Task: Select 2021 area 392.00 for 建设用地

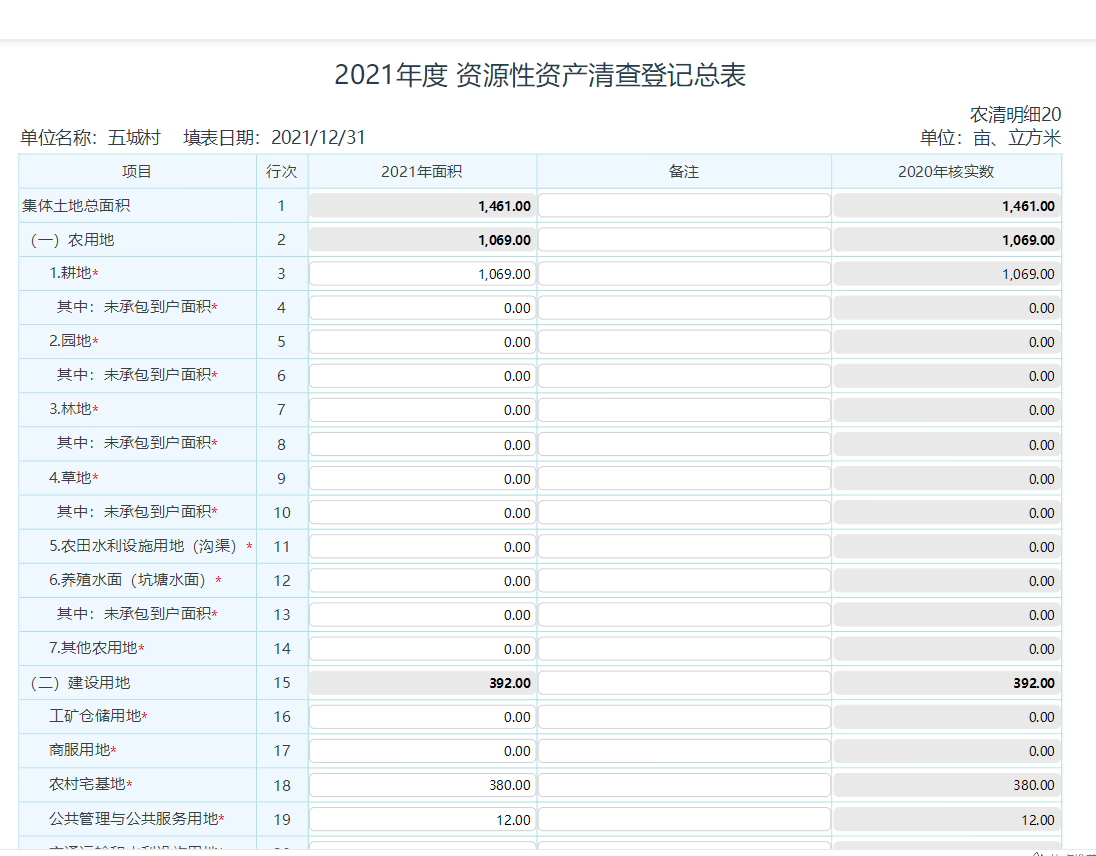Action: coord(422,683)
